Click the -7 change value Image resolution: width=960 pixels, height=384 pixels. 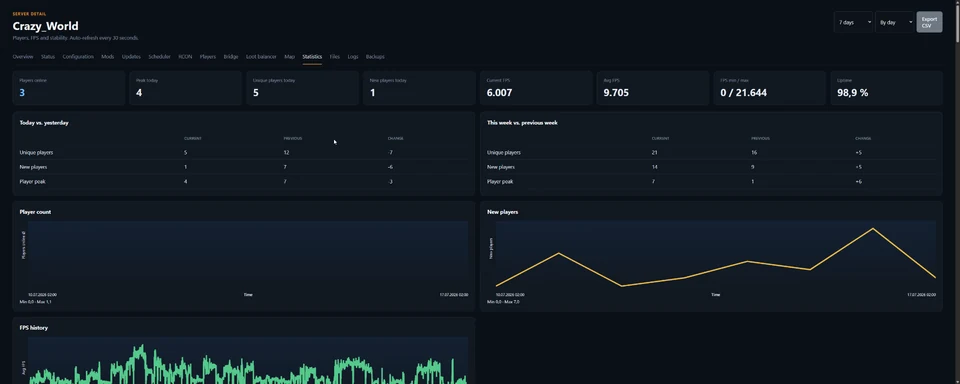(390, 152)
